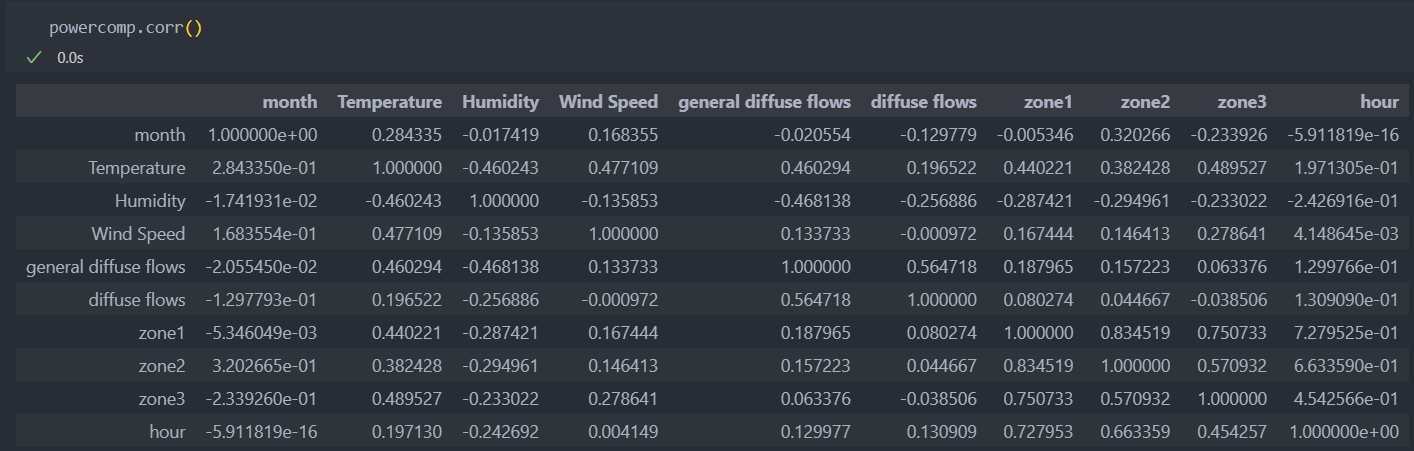Viewport: 1414px width, 451px height.
Task: Click the cell 7.279525e-01
Action: click(x=1347, y=333)
